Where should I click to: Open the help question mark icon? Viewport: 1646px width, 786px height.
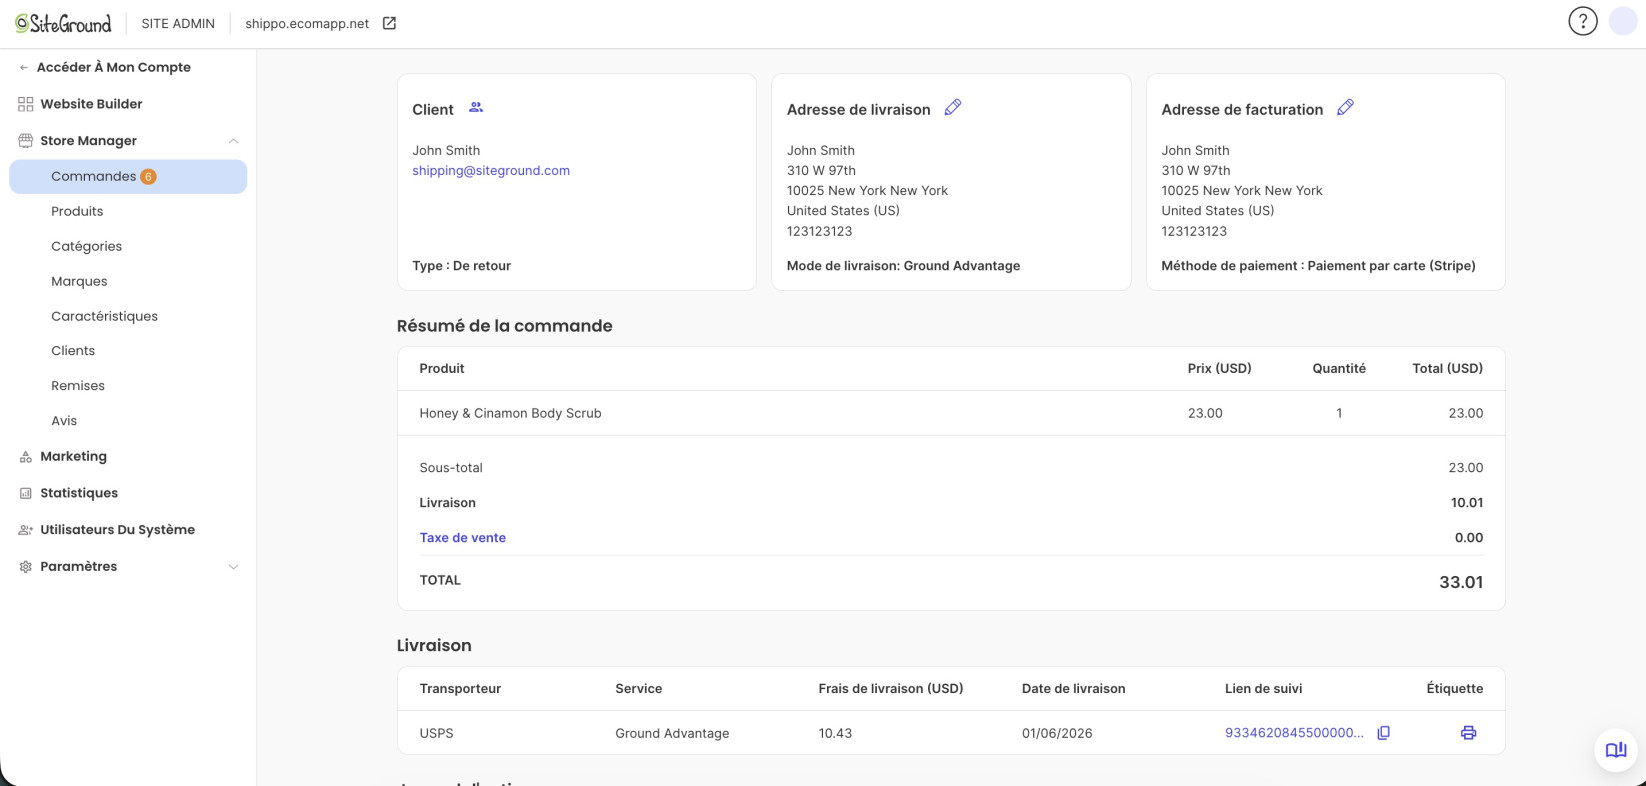coord(1583,21)
